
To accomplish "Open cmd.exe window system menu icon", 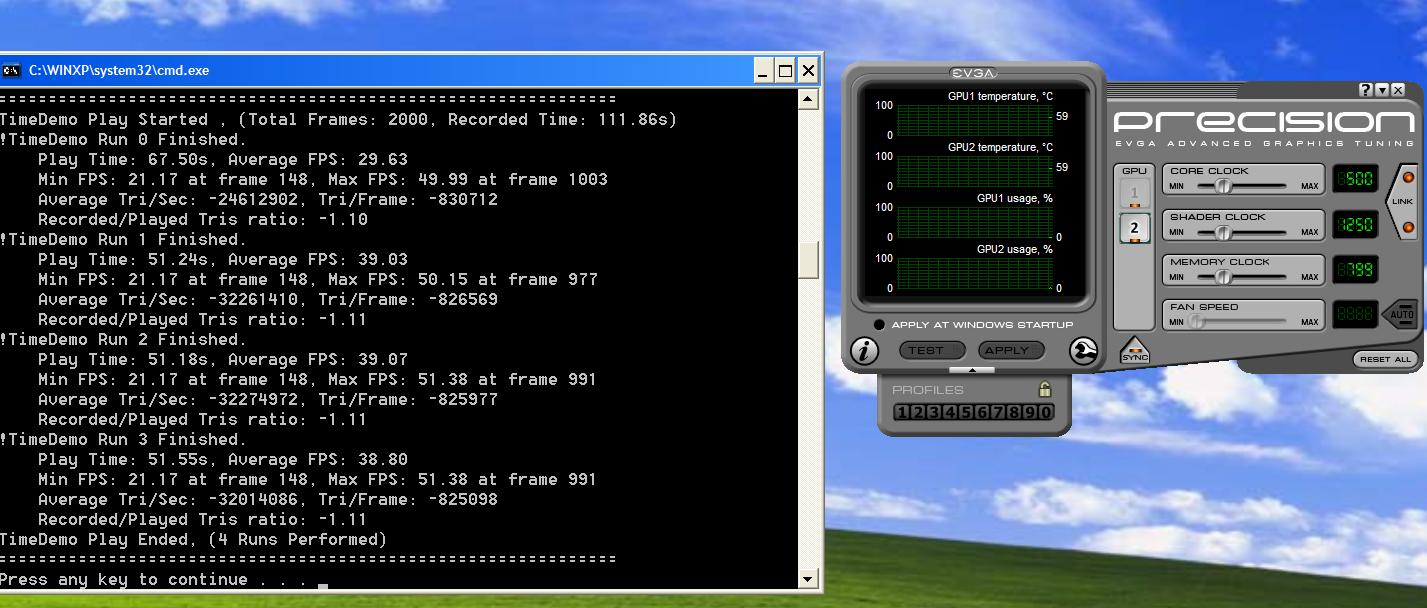I will 11,70.
